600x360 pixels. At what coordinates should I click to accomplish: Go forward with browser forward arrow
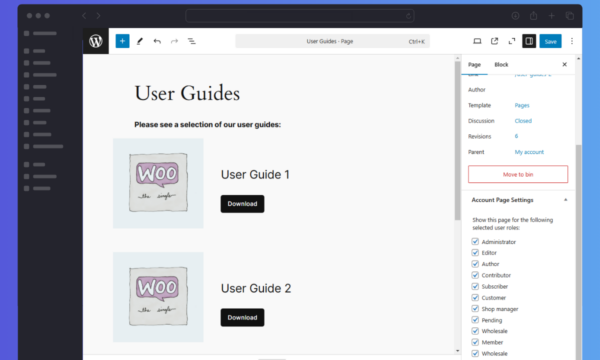coord(98,16)
